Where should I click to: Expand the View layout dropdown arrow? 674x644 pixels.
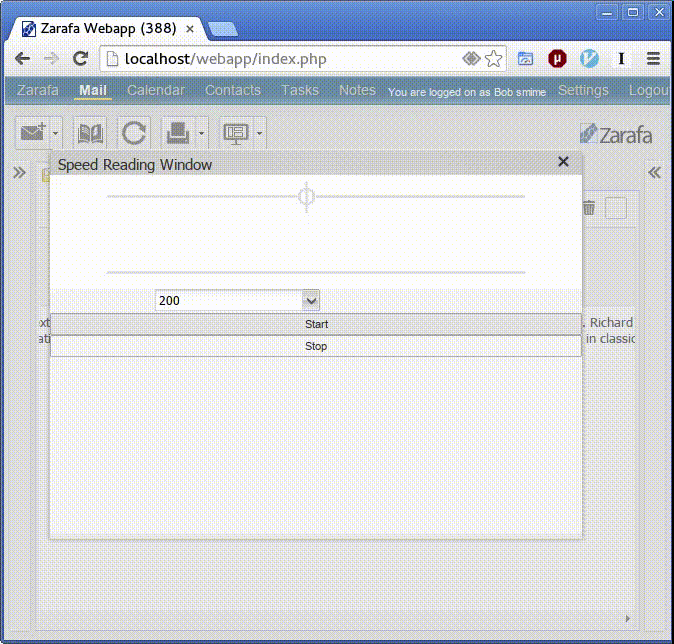tap(259, 133)
